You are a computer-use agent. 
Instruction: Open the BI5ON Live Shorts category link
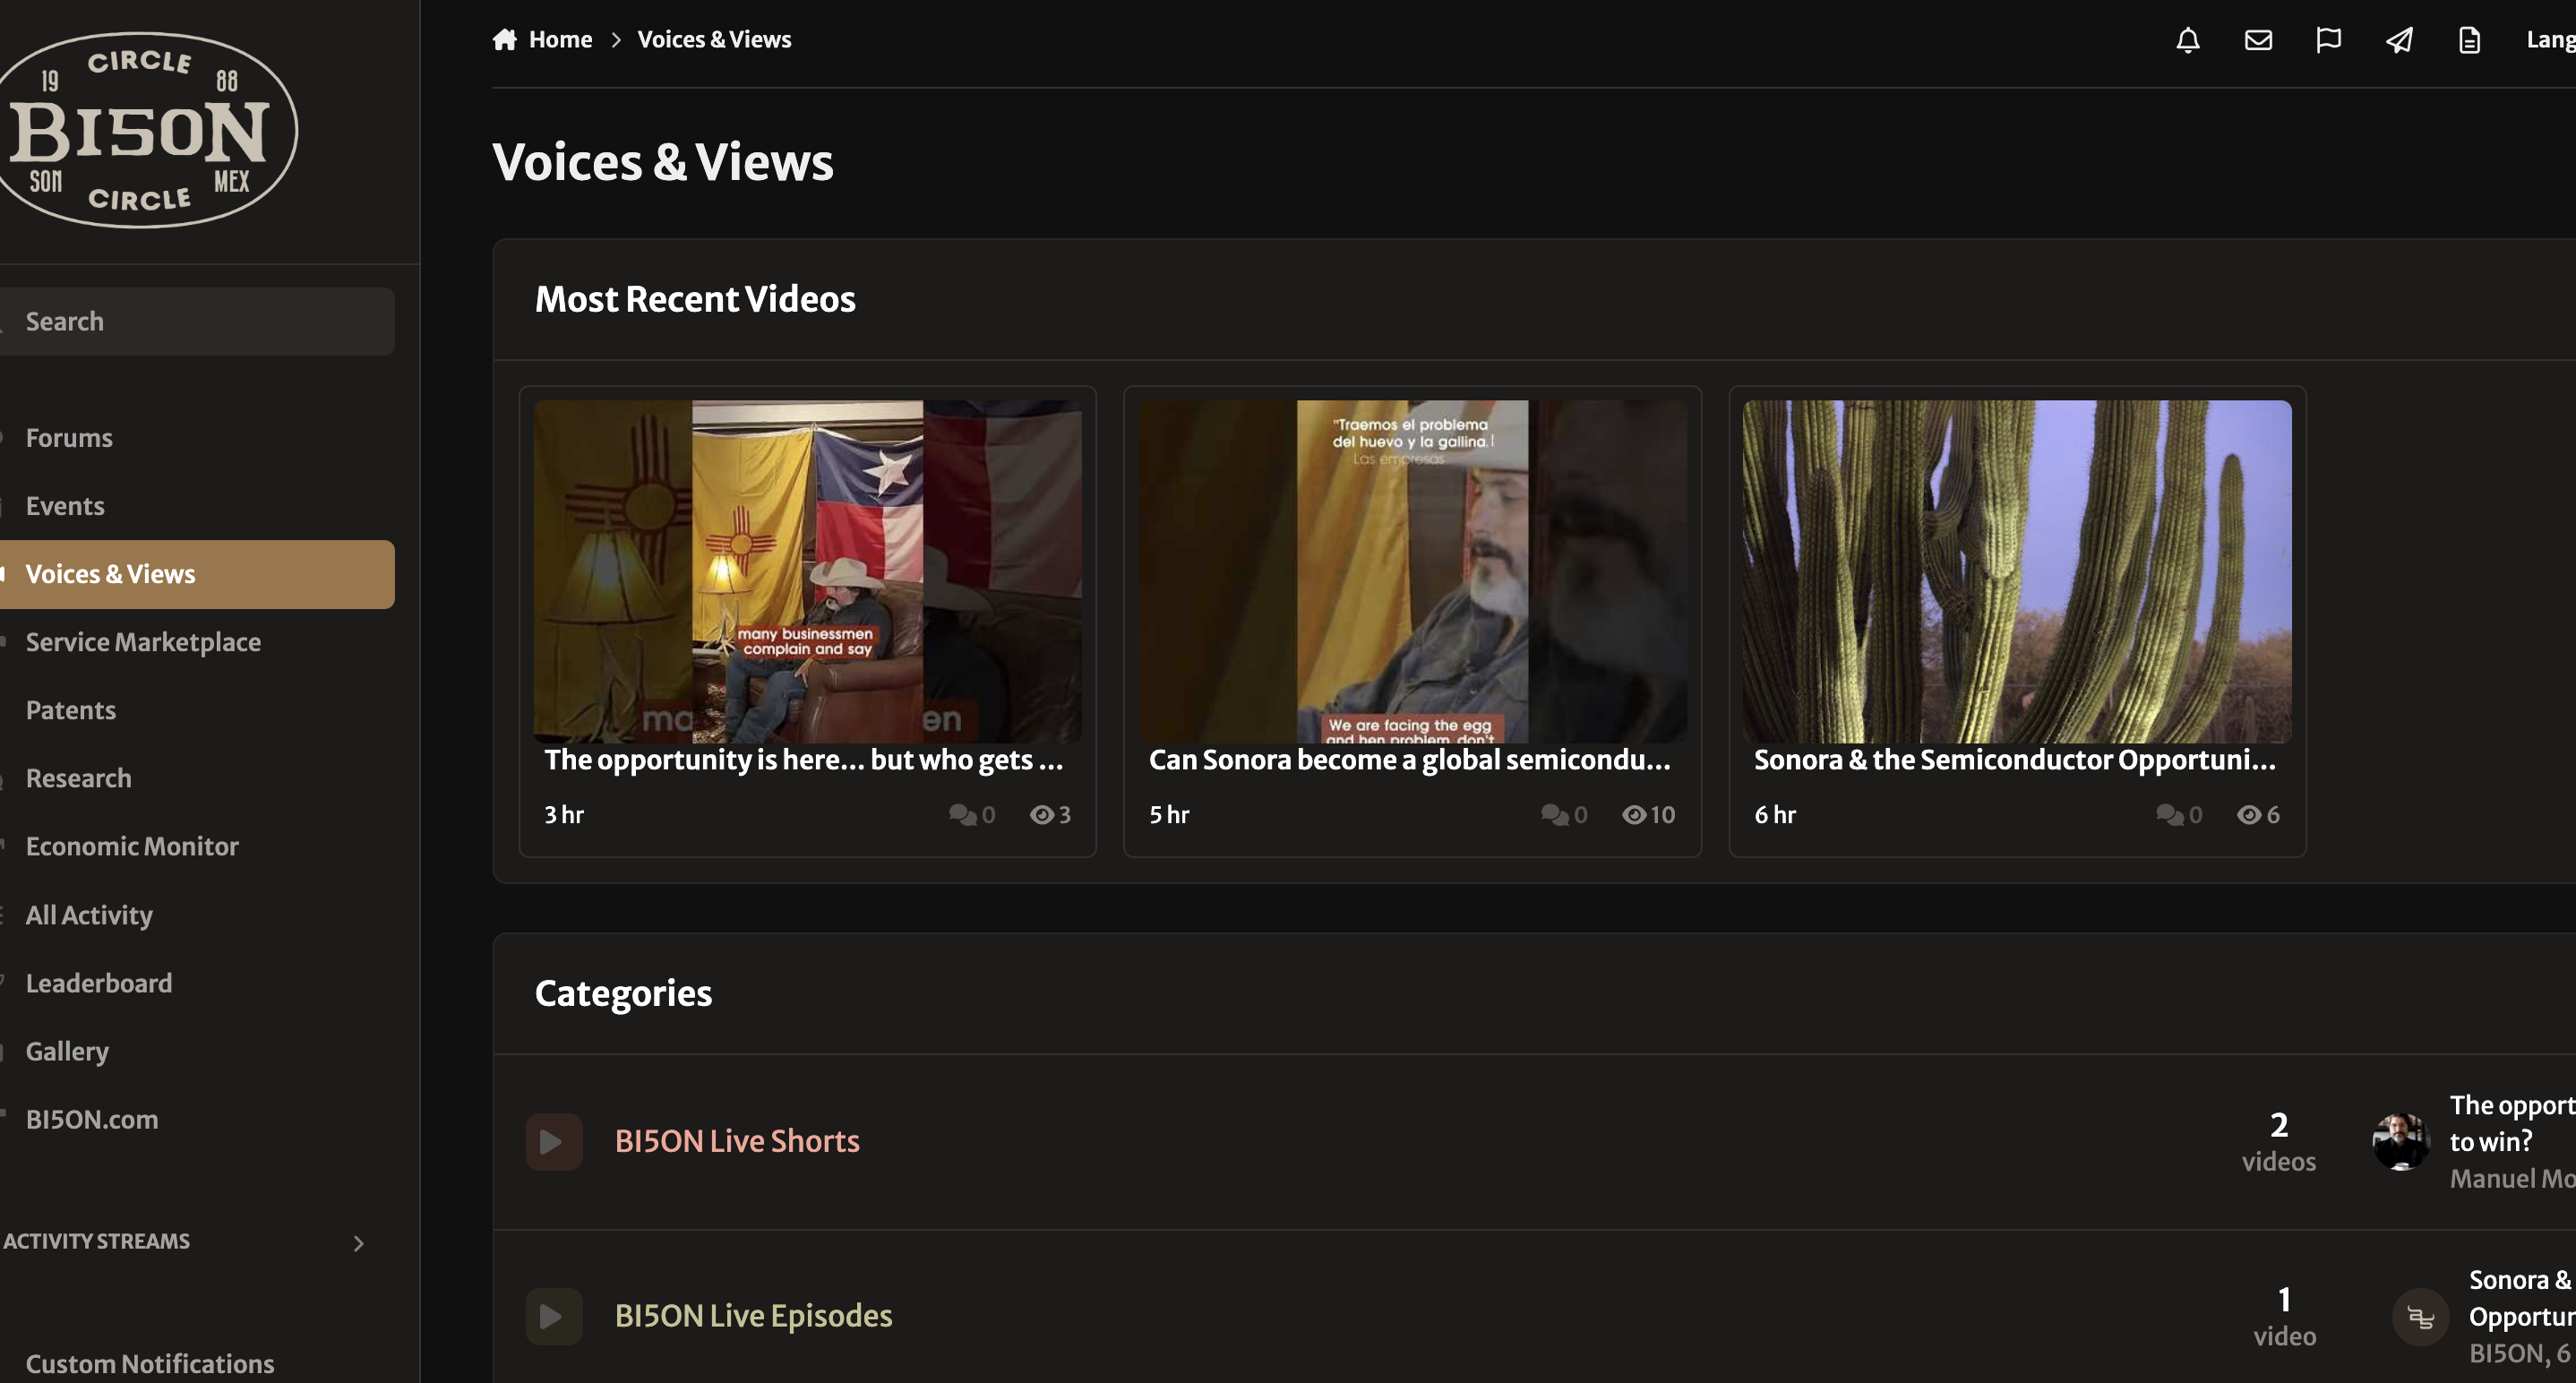coord(737,1141)
